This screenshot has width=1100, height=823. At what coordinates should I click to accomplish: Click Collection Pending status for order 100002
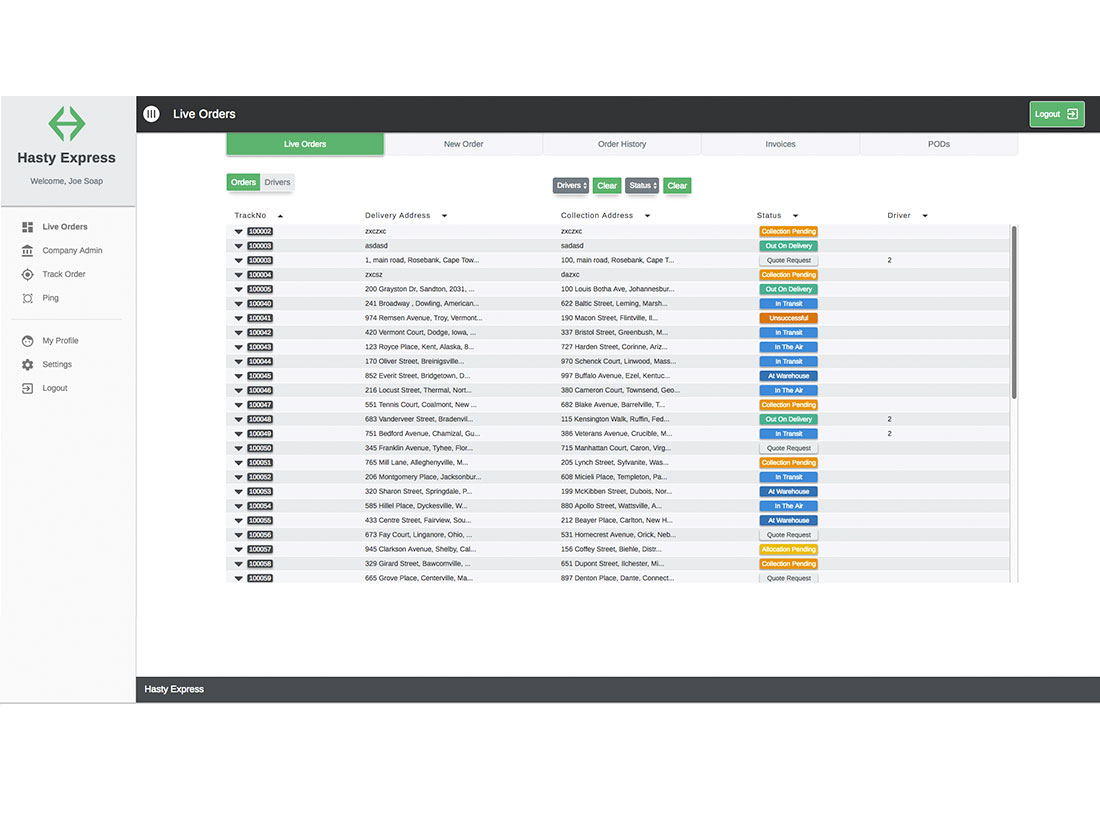click(x=789, y=232)
